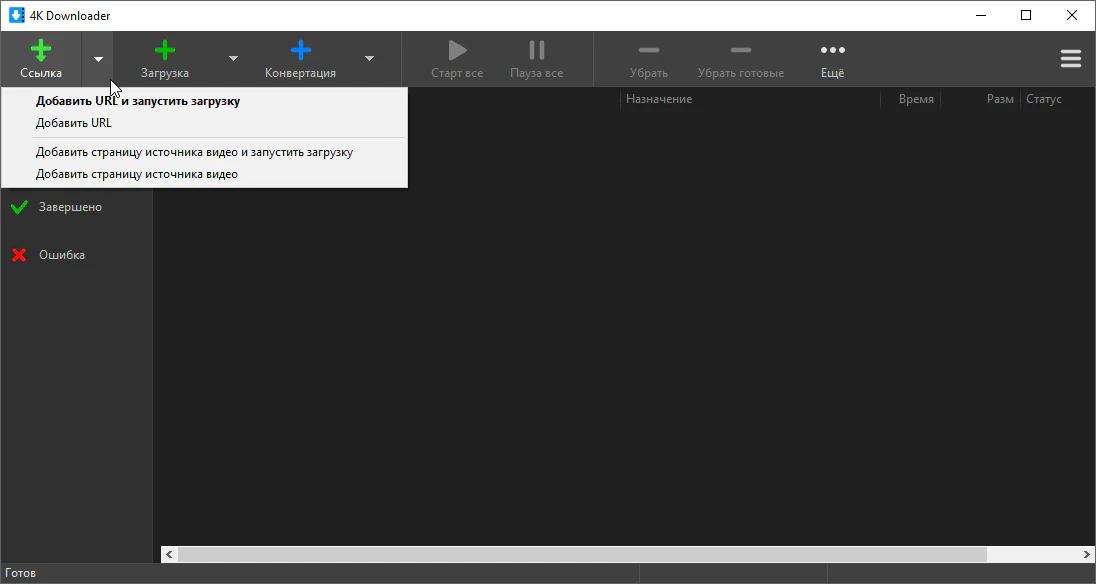This screenshot has width=1096, height=584.
Task: Open the hamburger main menu
Action: point(1071,59)
